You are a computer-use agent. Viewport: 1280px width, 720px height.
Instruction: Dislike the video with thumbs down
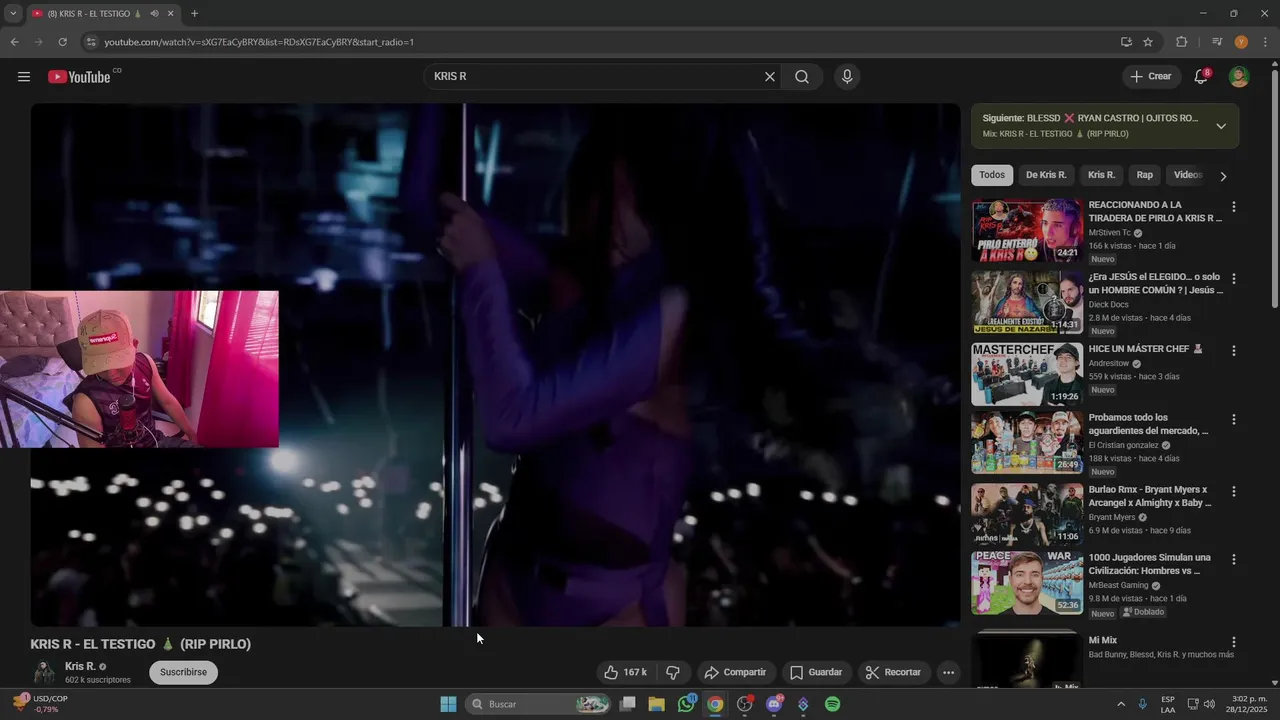pos(673,672)
